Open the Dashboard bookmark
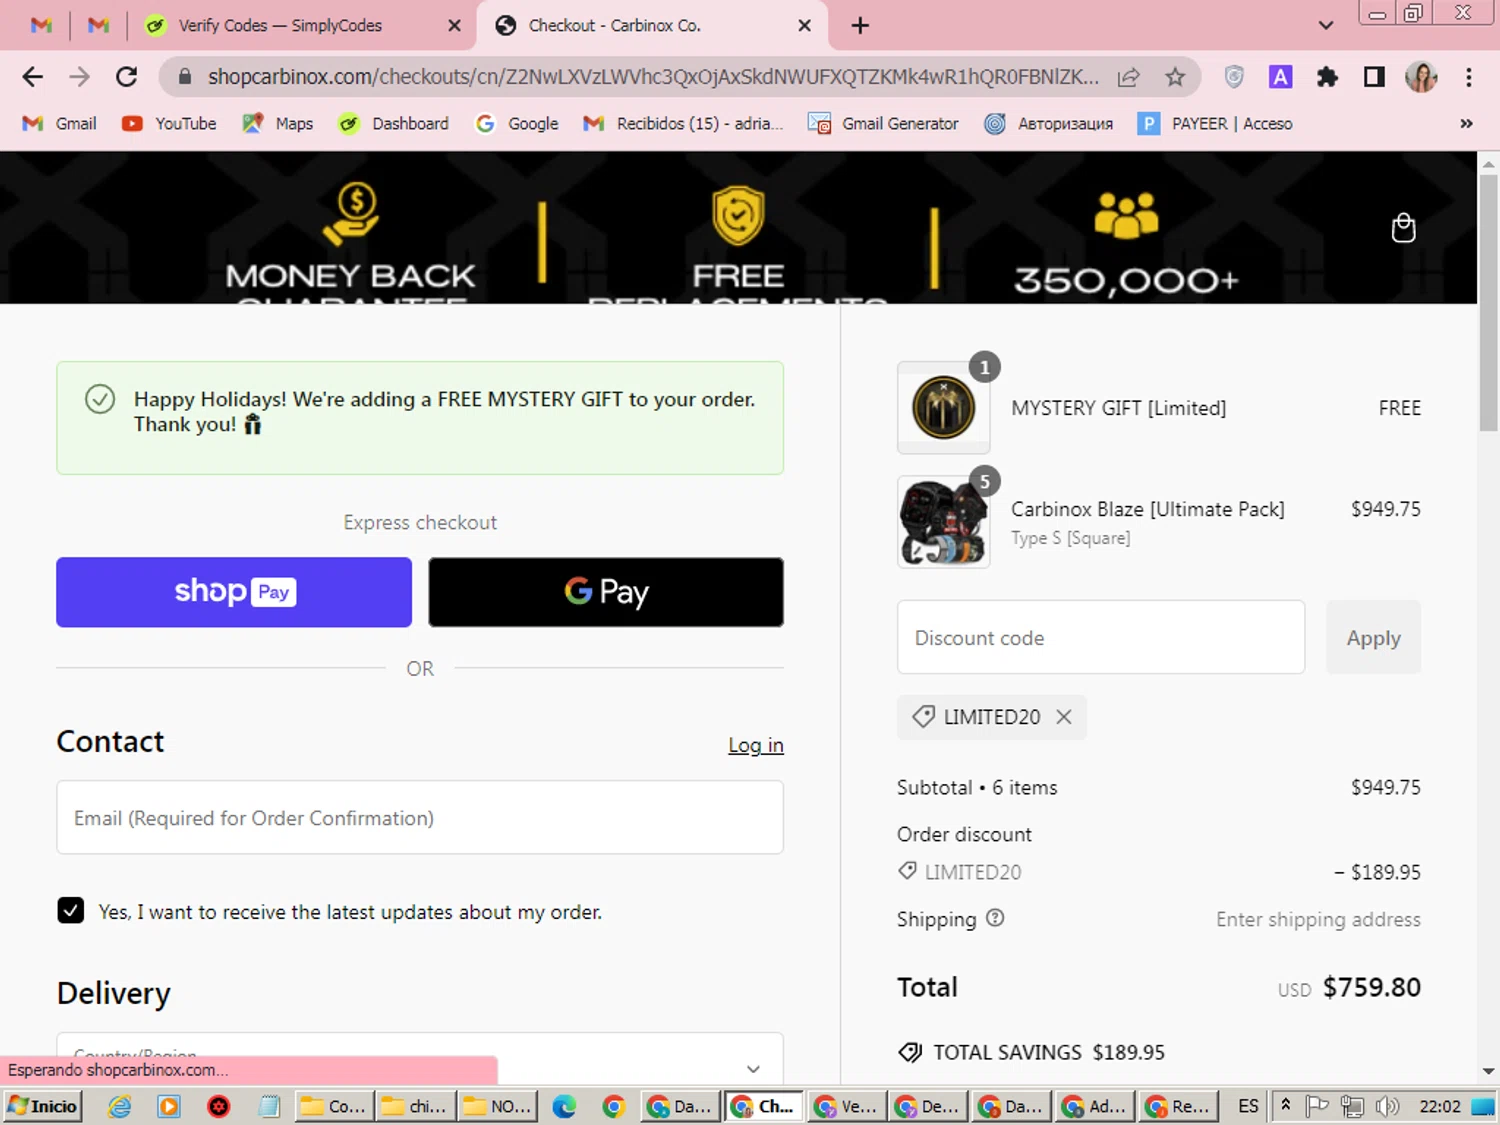1500x1125 pixels. tap(393, 123)
